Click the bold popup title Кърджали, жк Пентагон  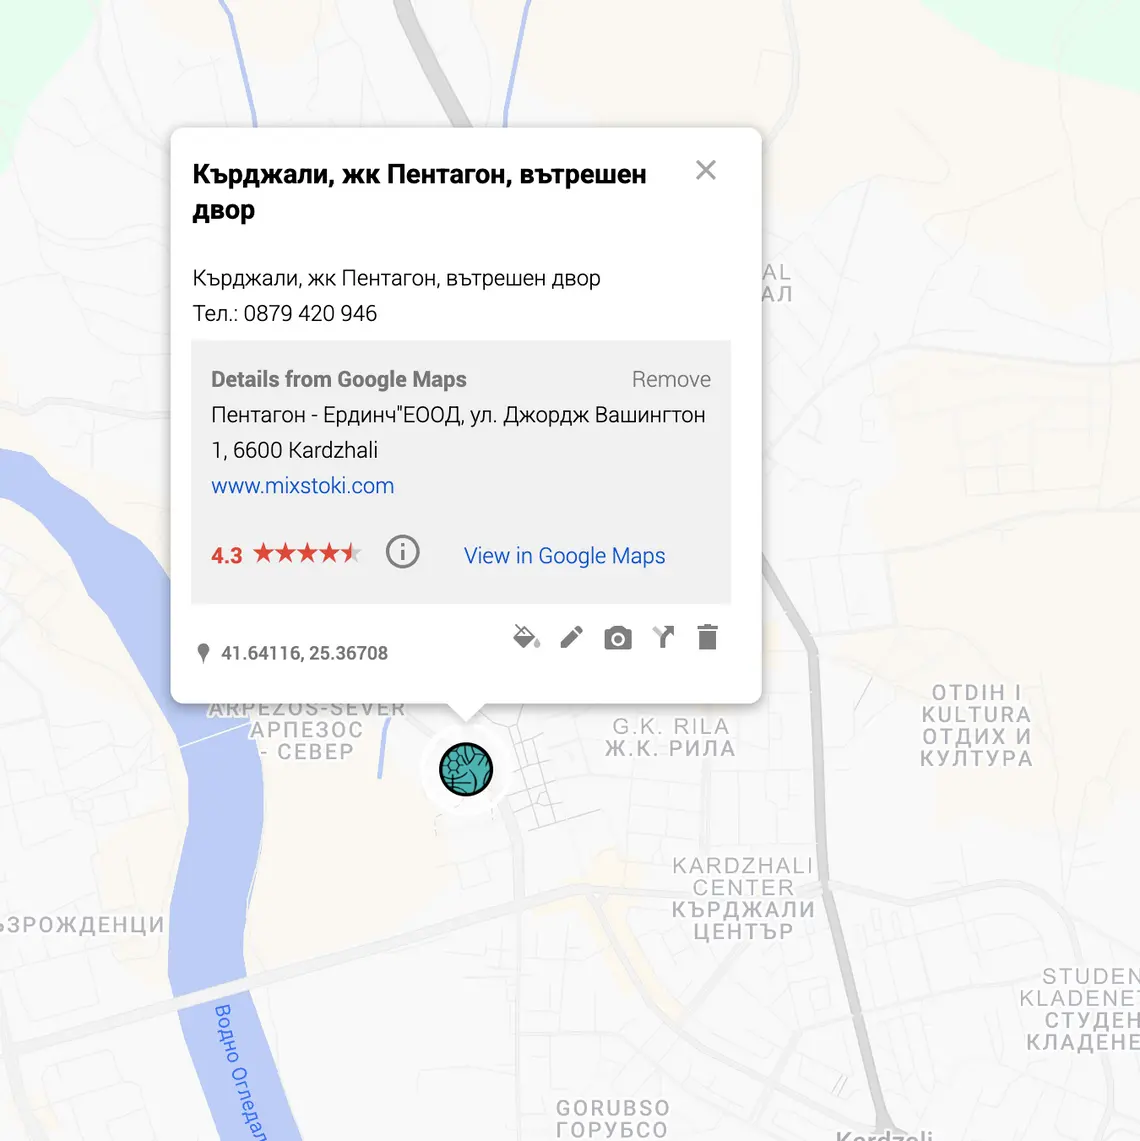tap(419, 192)
